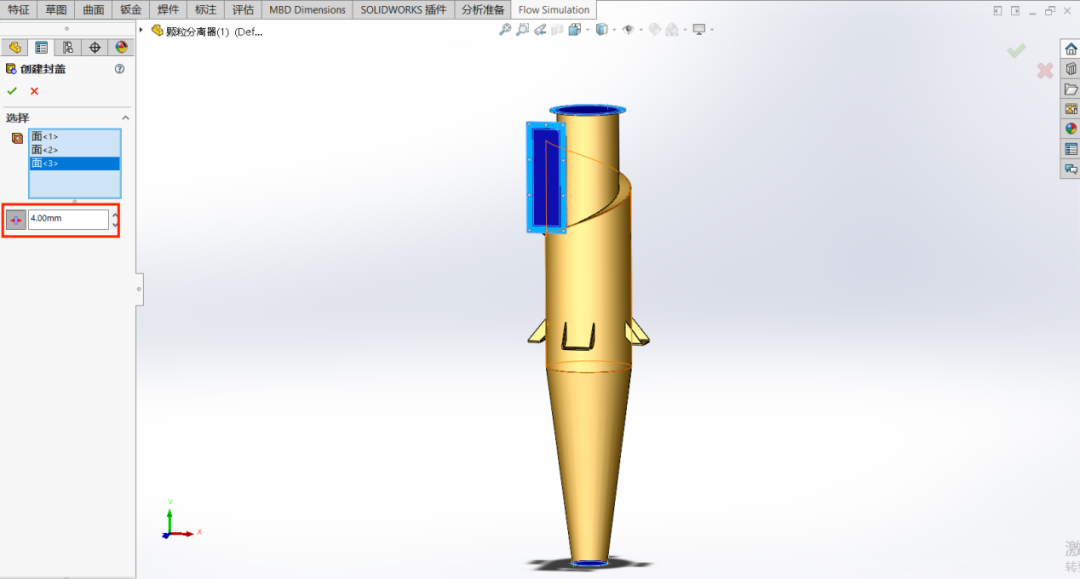The height and width of the screenshot is (579, 1080).
Task: Open View Palette in task pane
Action: click(1070, 109)
